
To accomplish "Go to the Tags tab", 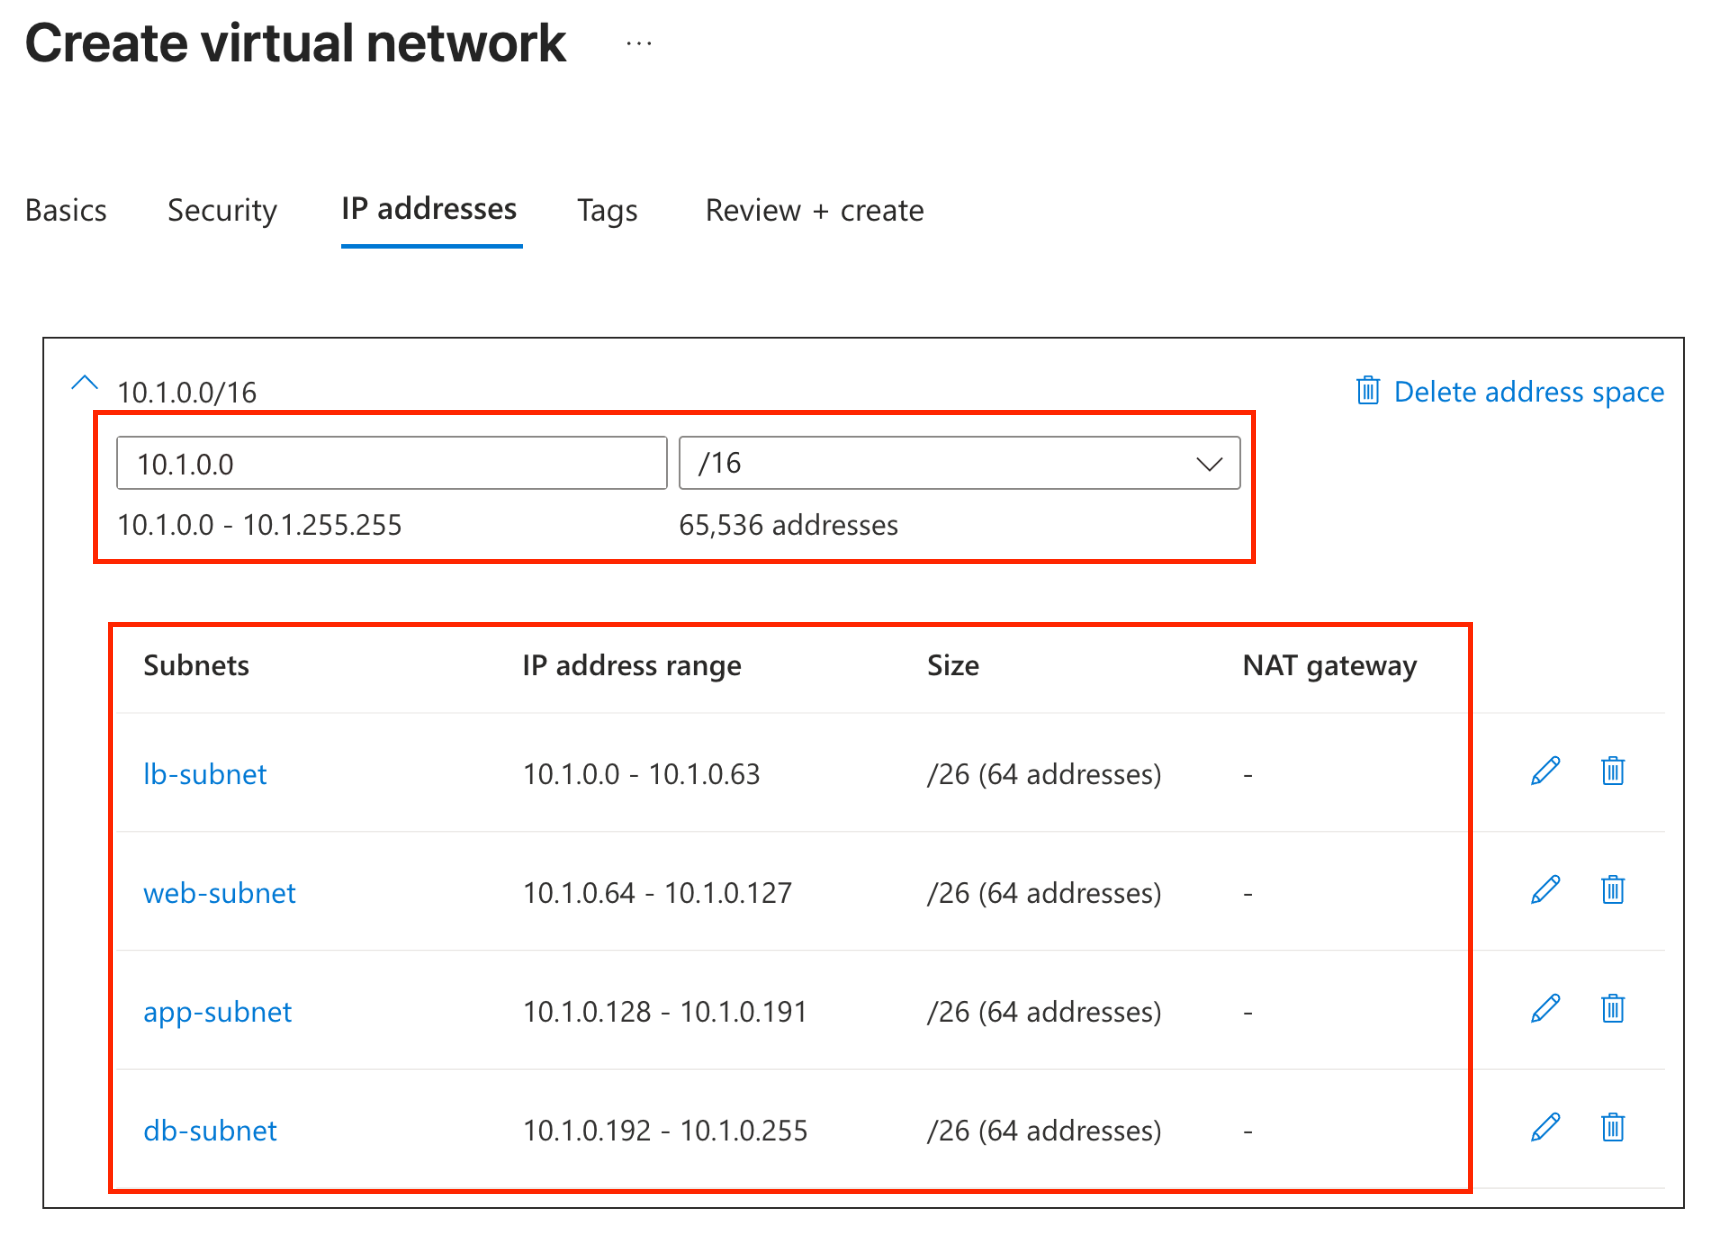I will 607,211.
